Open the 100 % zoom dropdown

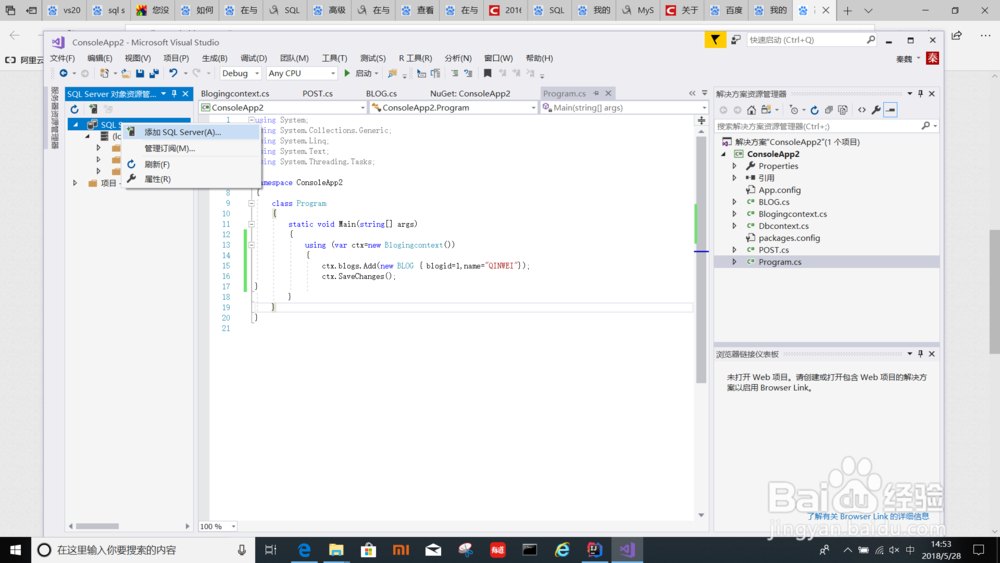coord(217,526)
